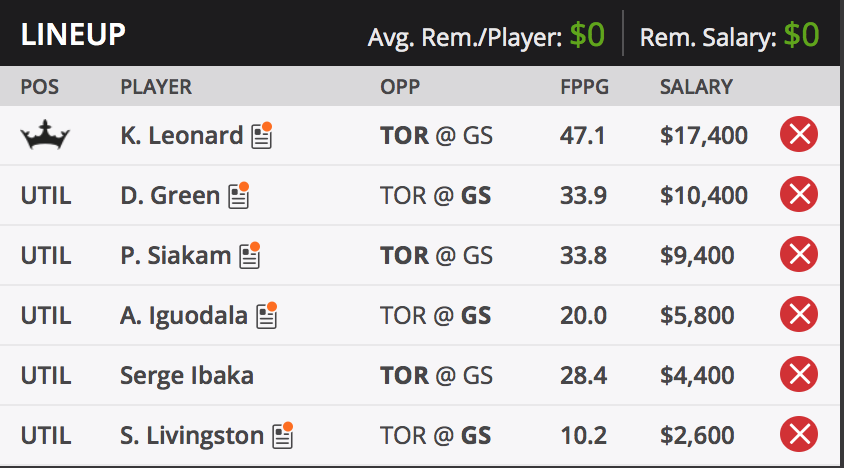Viewport: 844px width, 468px height.
Task: Remove Serge Ibaka from the lineup
Action: pos(799,375)
